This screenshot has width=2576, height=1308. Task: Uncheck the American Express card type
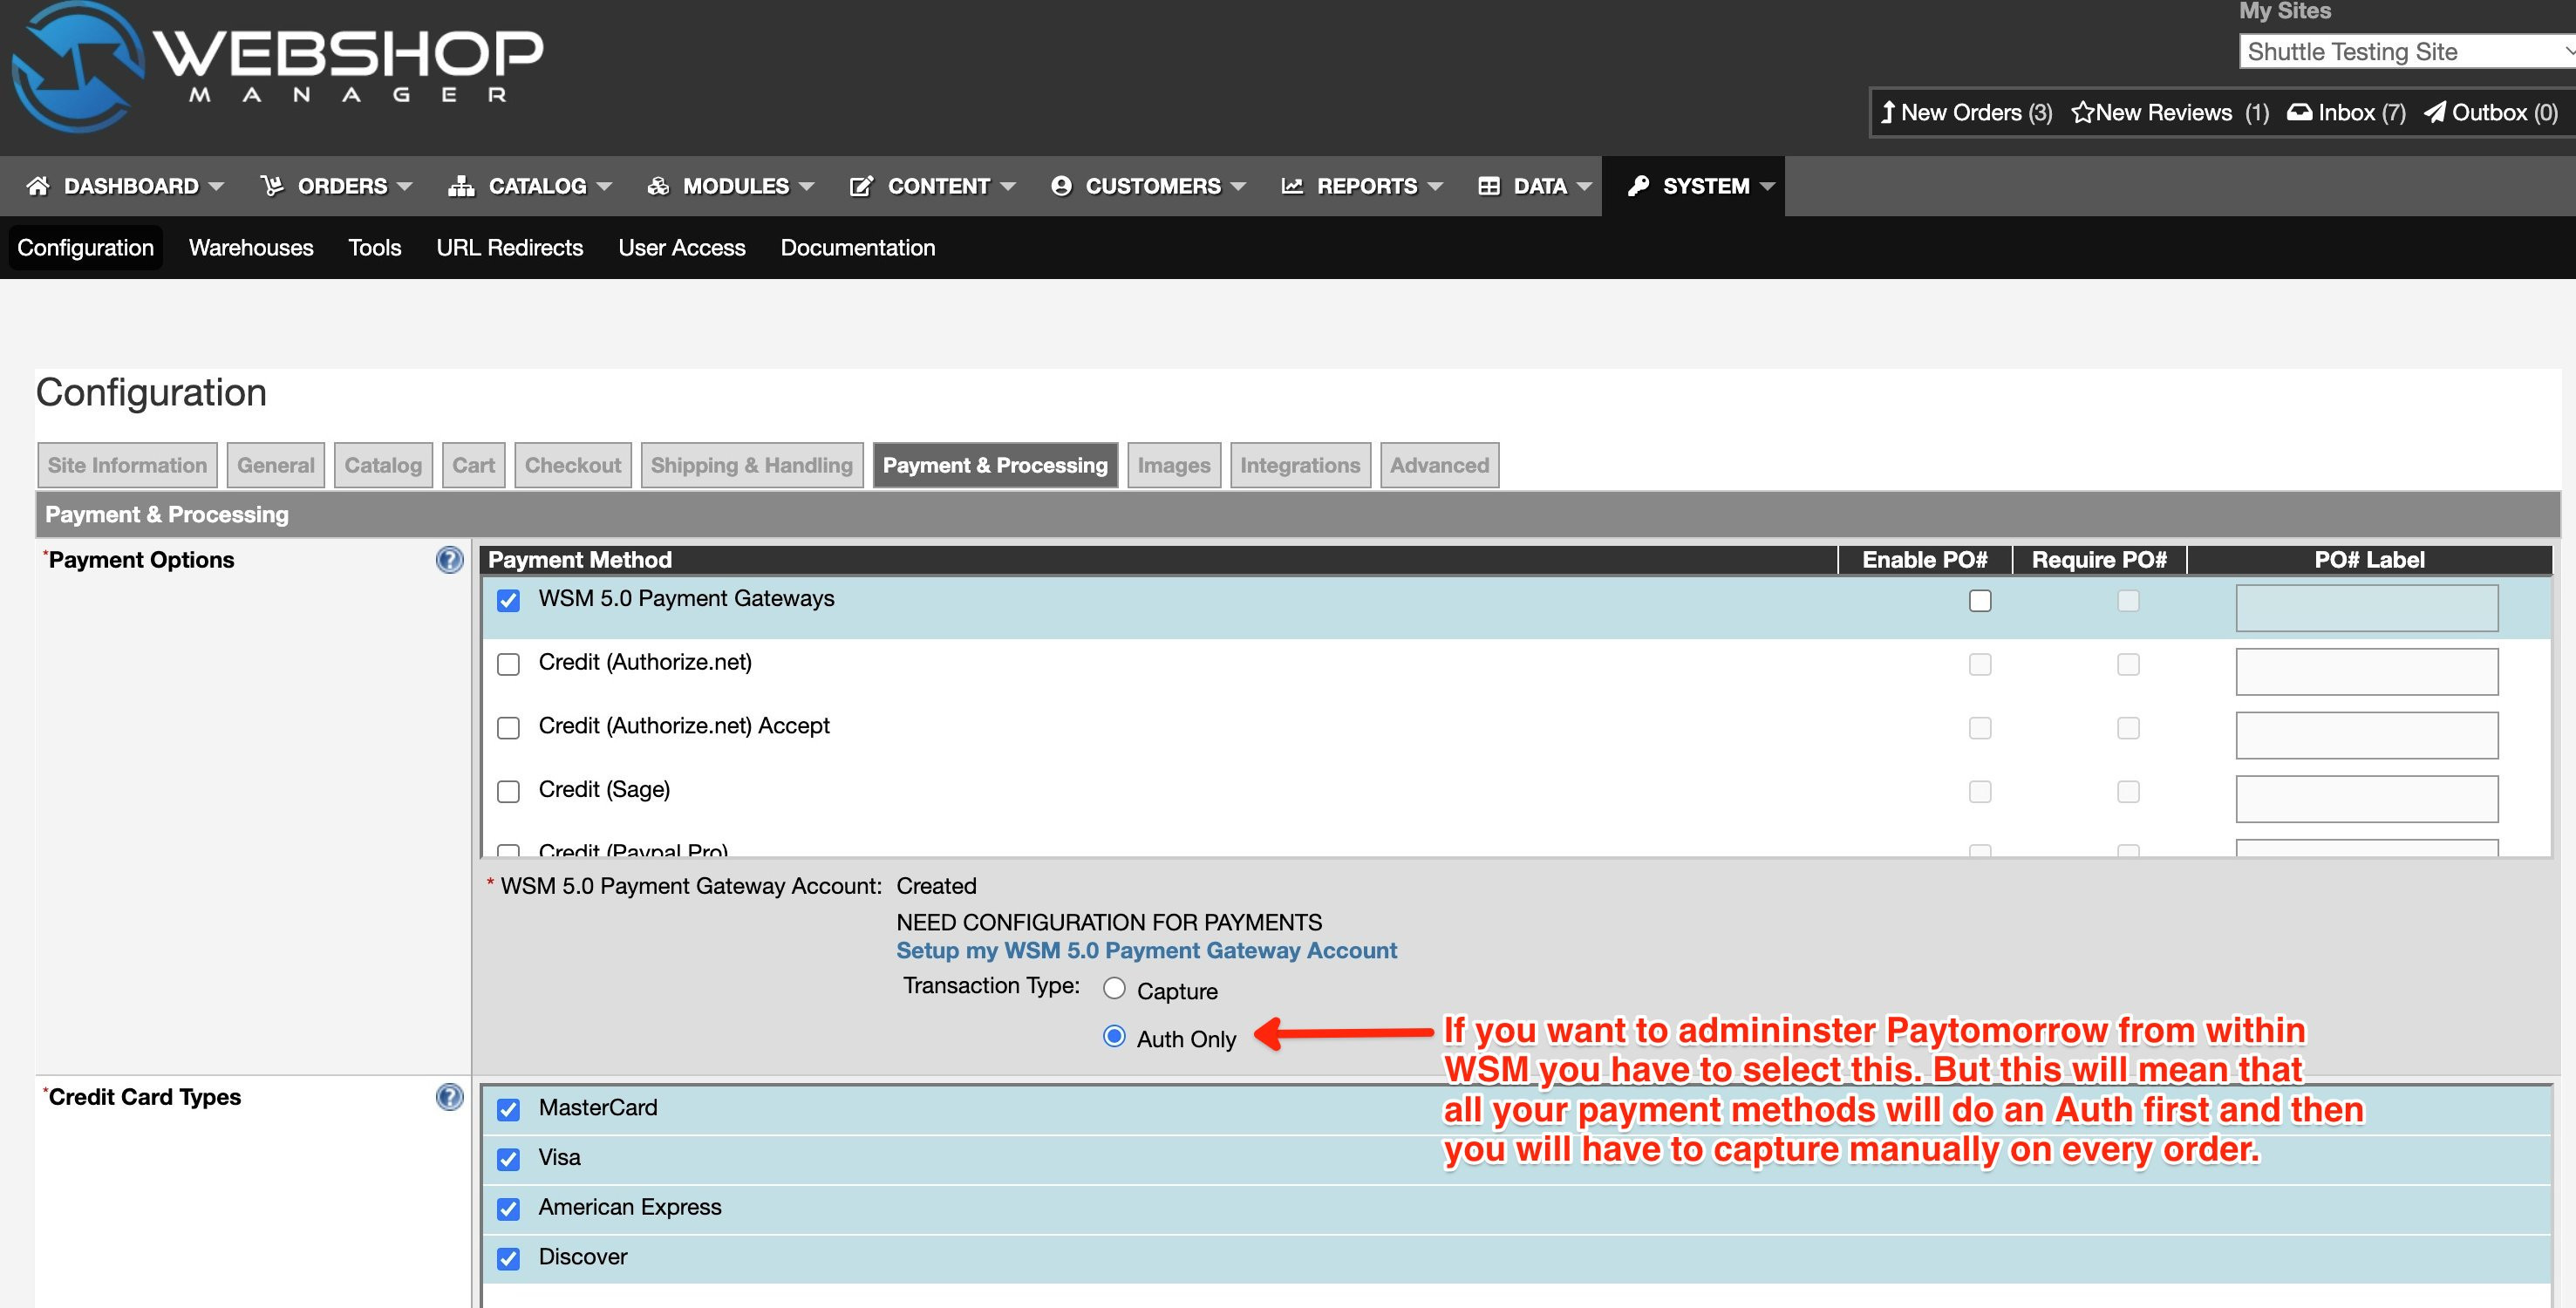[x=509, y=1209]
